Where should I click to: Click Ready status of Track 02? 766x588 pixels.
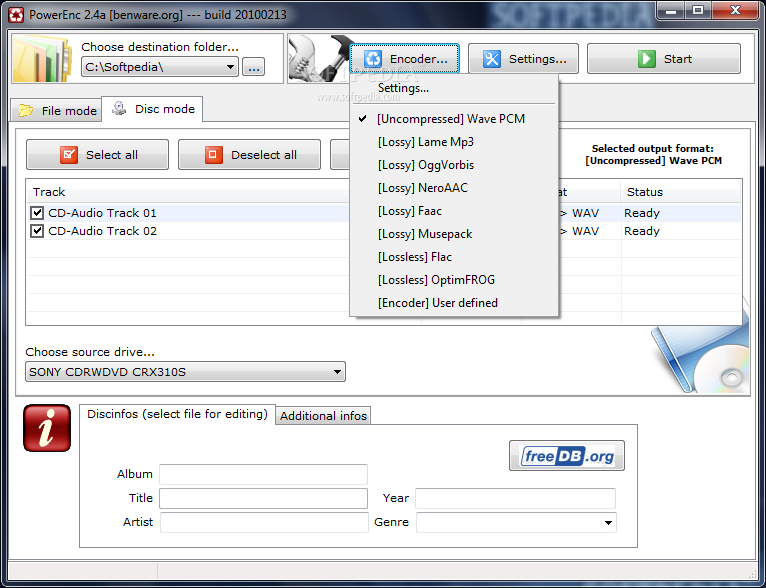point(642,231)
